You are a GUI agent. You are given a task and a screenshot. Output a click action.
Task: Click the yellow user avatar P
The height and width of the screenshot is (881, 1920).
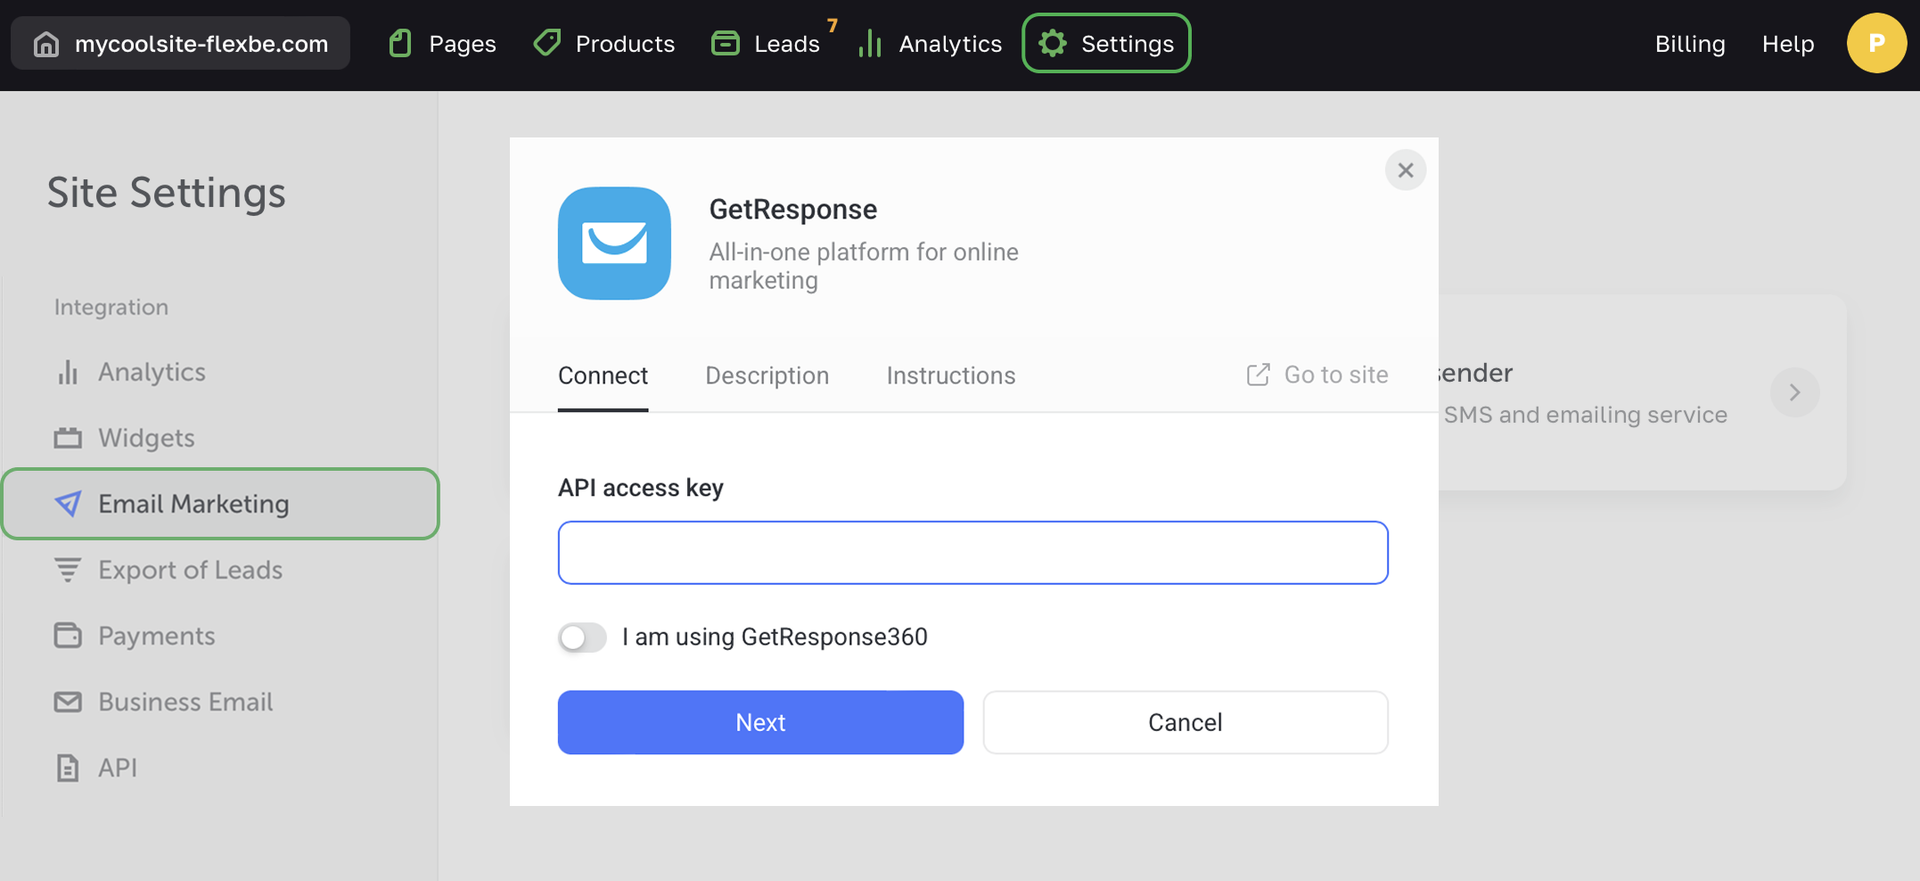click(x=1876, y=43)
